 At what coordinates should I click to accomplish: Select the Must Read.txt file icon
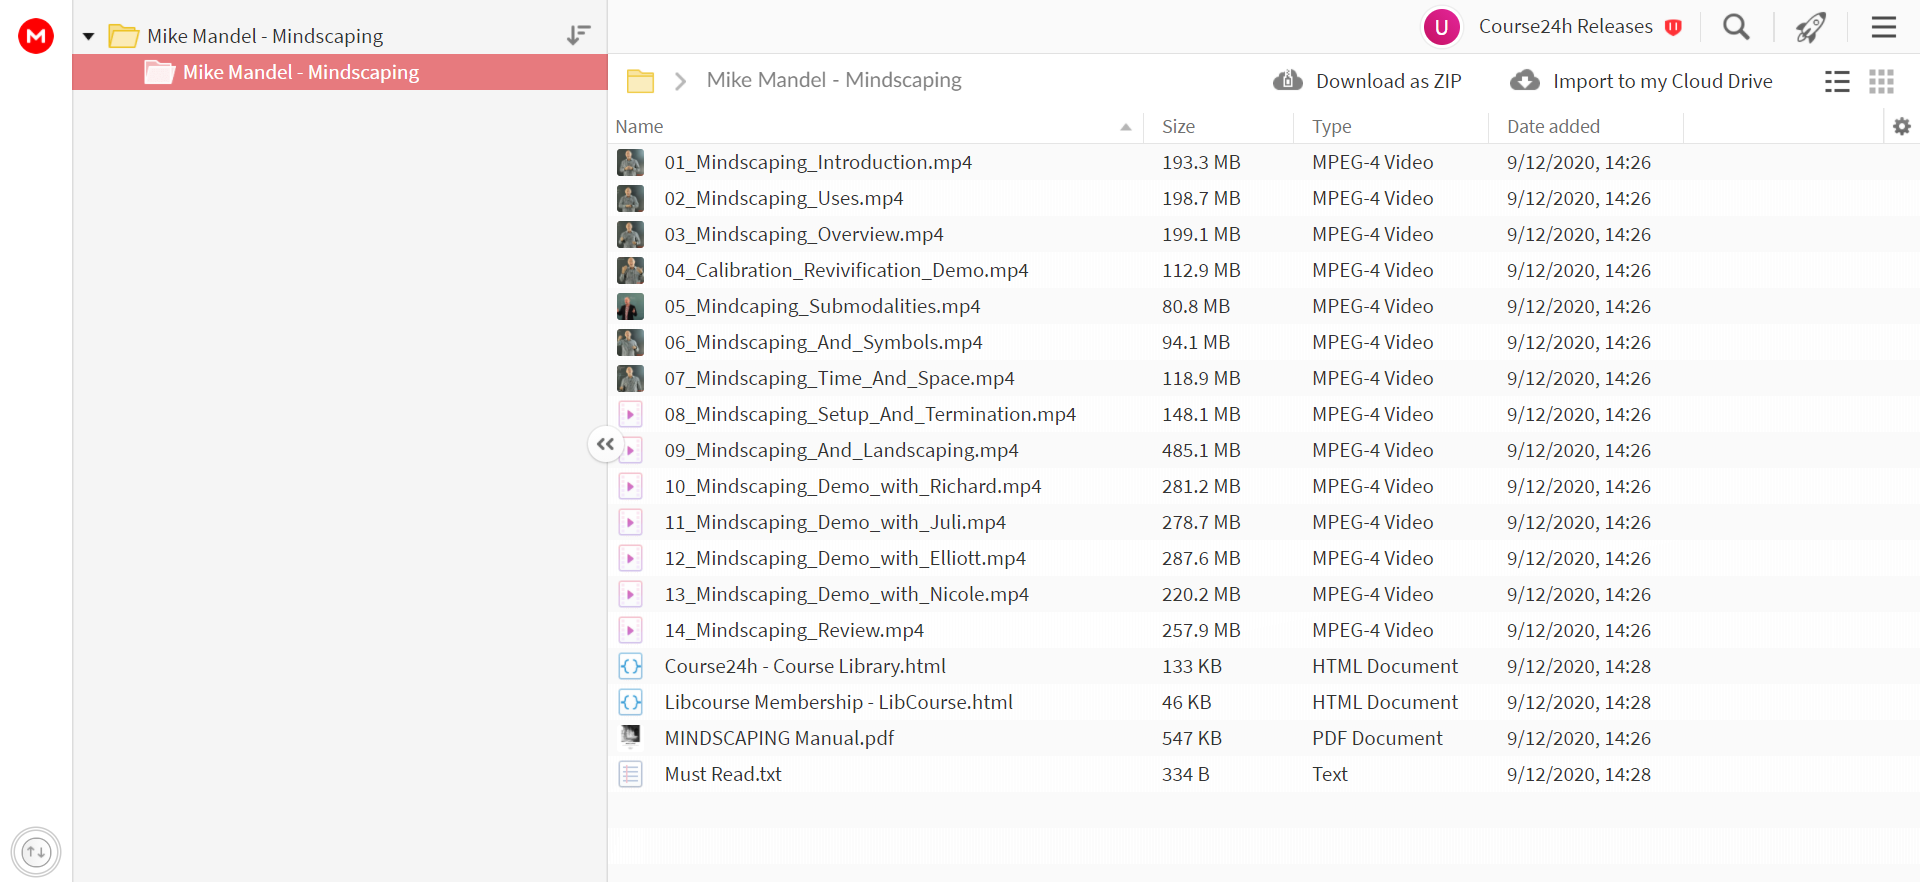630,774
